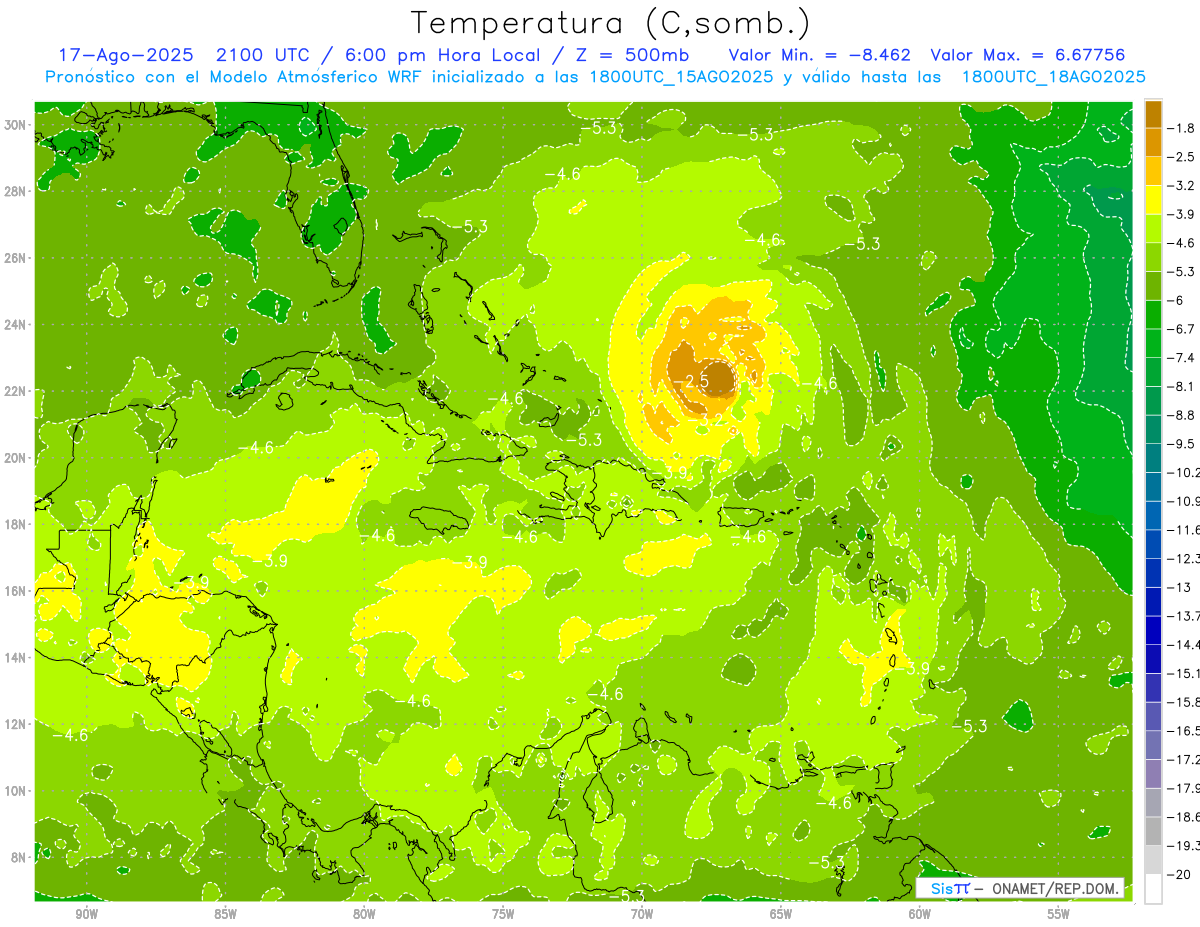This screenshot has height=927, width=1200.
Task: Click 'Pronóstico con el Modelo Atmosferico WRF' text
Action: [x=233, y=77]
